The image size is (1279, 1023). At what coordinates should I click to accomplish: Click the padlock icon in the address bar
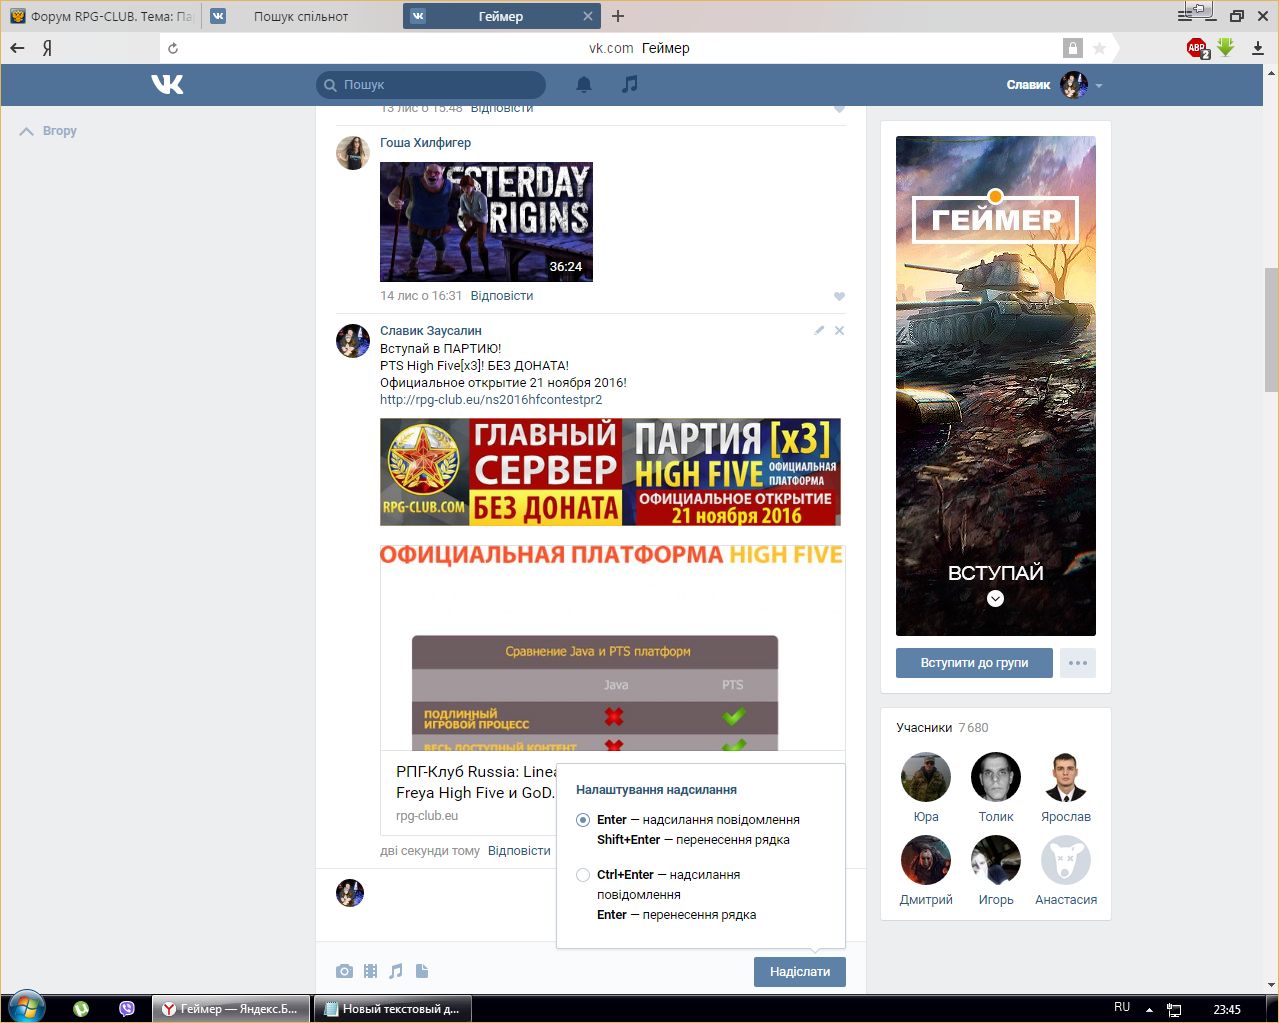click(x=1072, y=48)
